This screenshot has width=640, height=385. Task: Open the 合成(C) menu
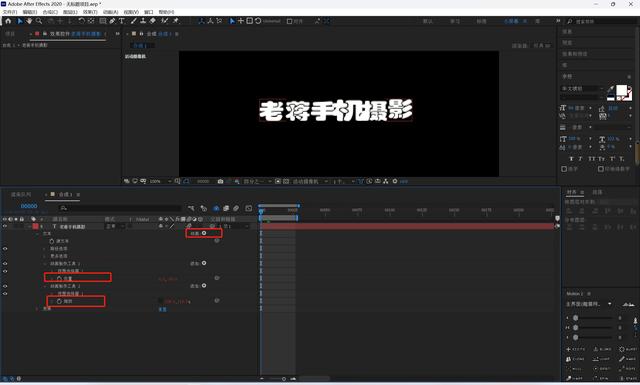click(x=50, y=12)
